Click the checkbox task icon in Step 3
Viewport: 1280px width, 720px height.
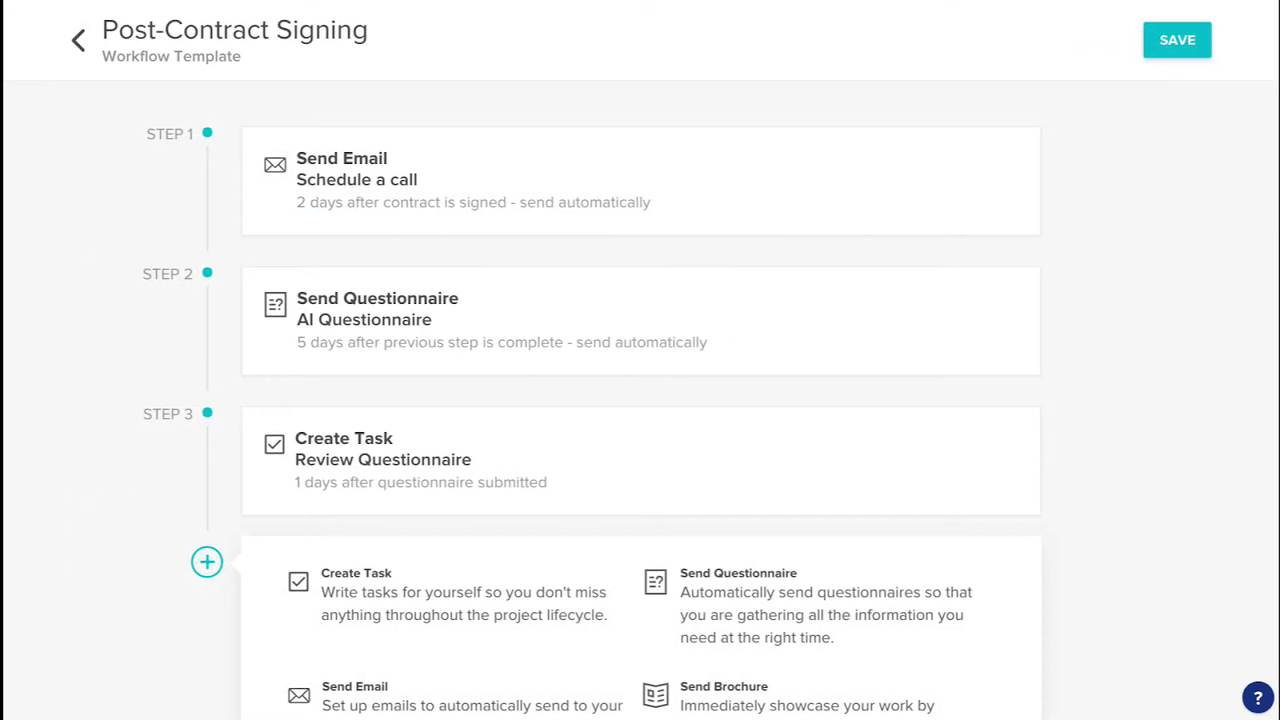[x=274, y=444]
